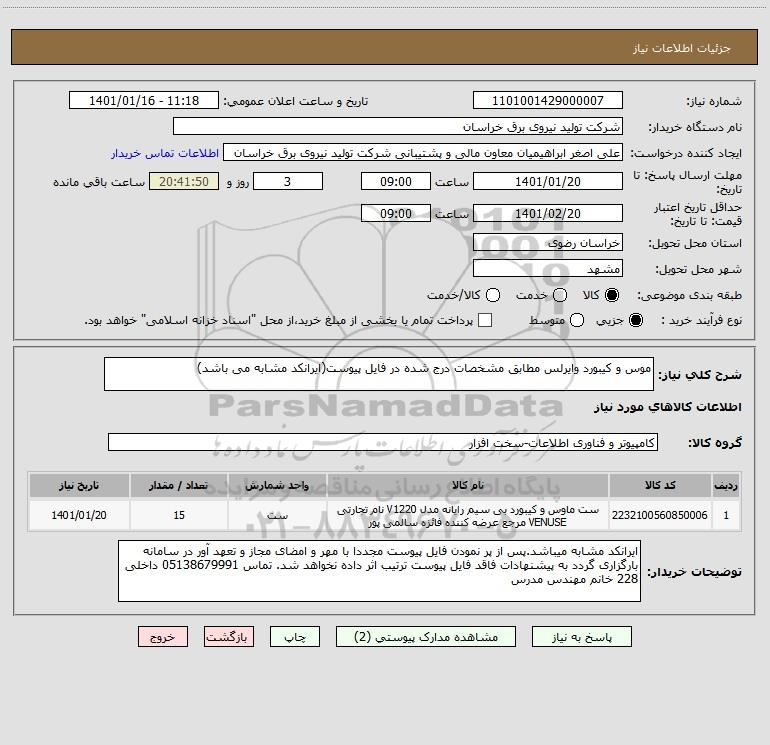Click the remaining time 20:41:50 field
This screenshot has height=745, width=770.
(x=184, y=181)
